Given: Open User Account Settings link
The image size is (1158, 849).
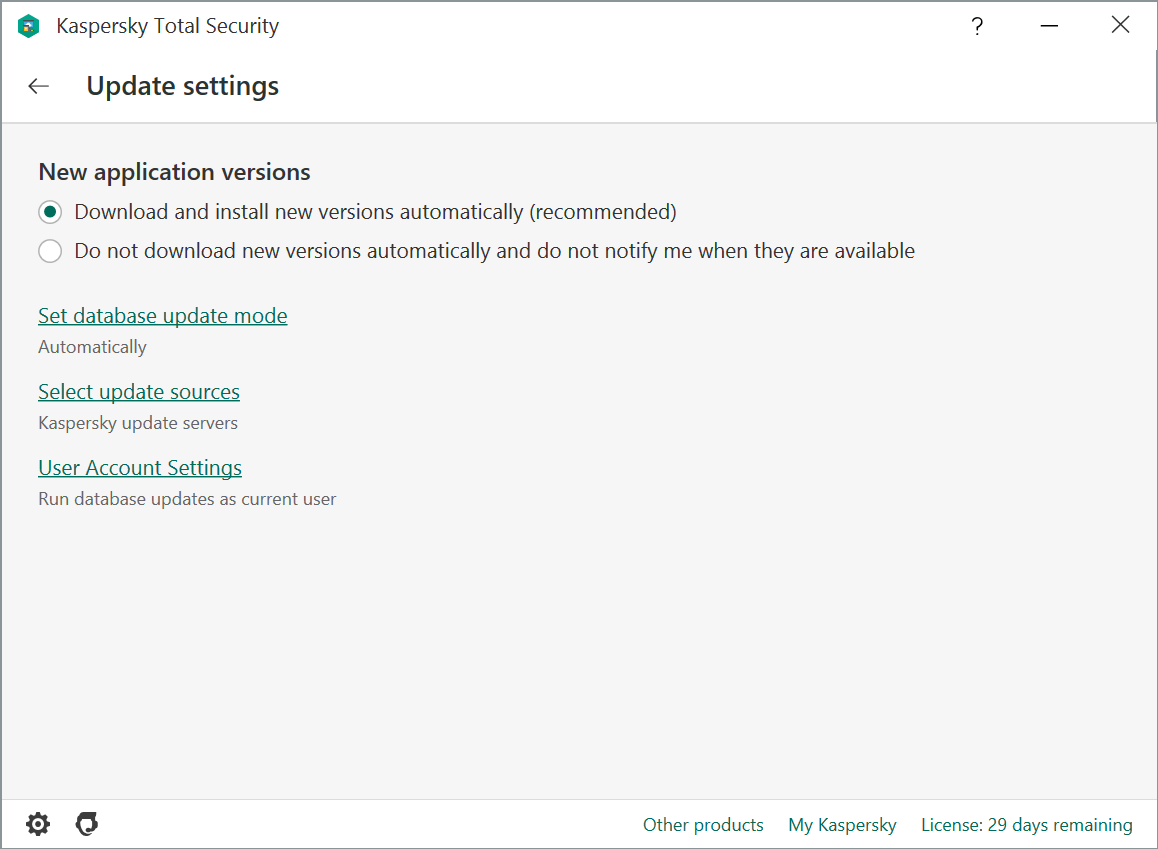Looking at the screenshot, I should pos(140,468).
